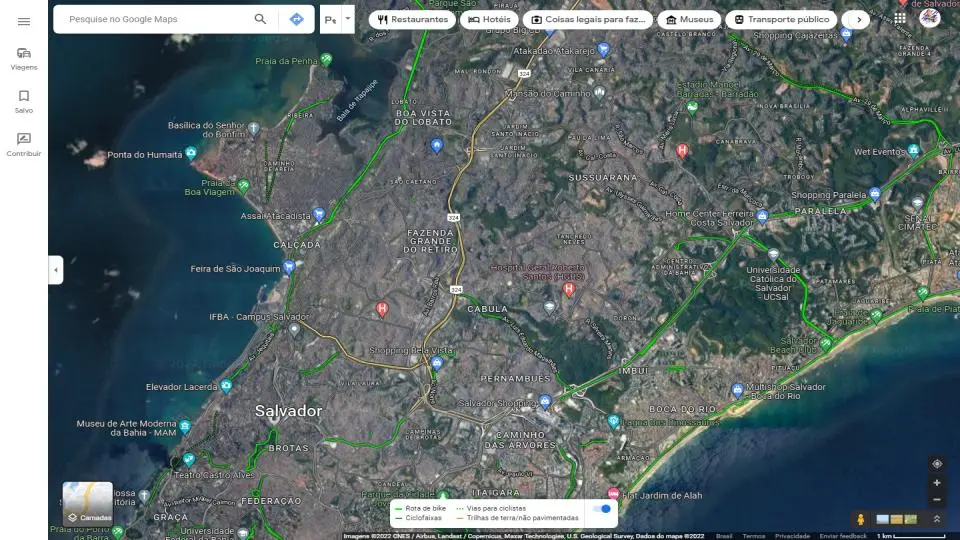Open the Viagens sidebar item
The width and height of the screenshot is (960, 540).
pyautogui.click(x=24, y=59)
